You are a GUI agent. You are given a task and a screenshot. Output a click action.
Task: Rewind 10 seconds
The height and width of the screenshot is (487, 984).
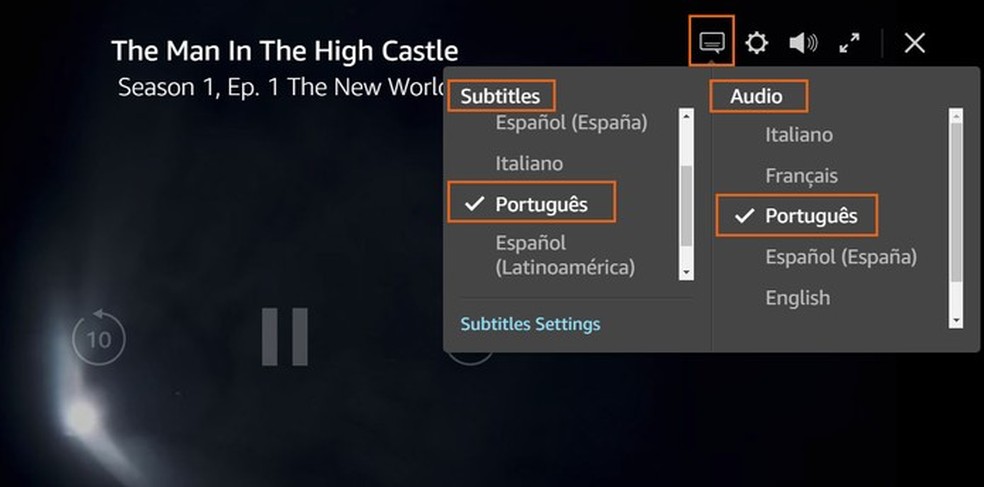tap(99, 338)
